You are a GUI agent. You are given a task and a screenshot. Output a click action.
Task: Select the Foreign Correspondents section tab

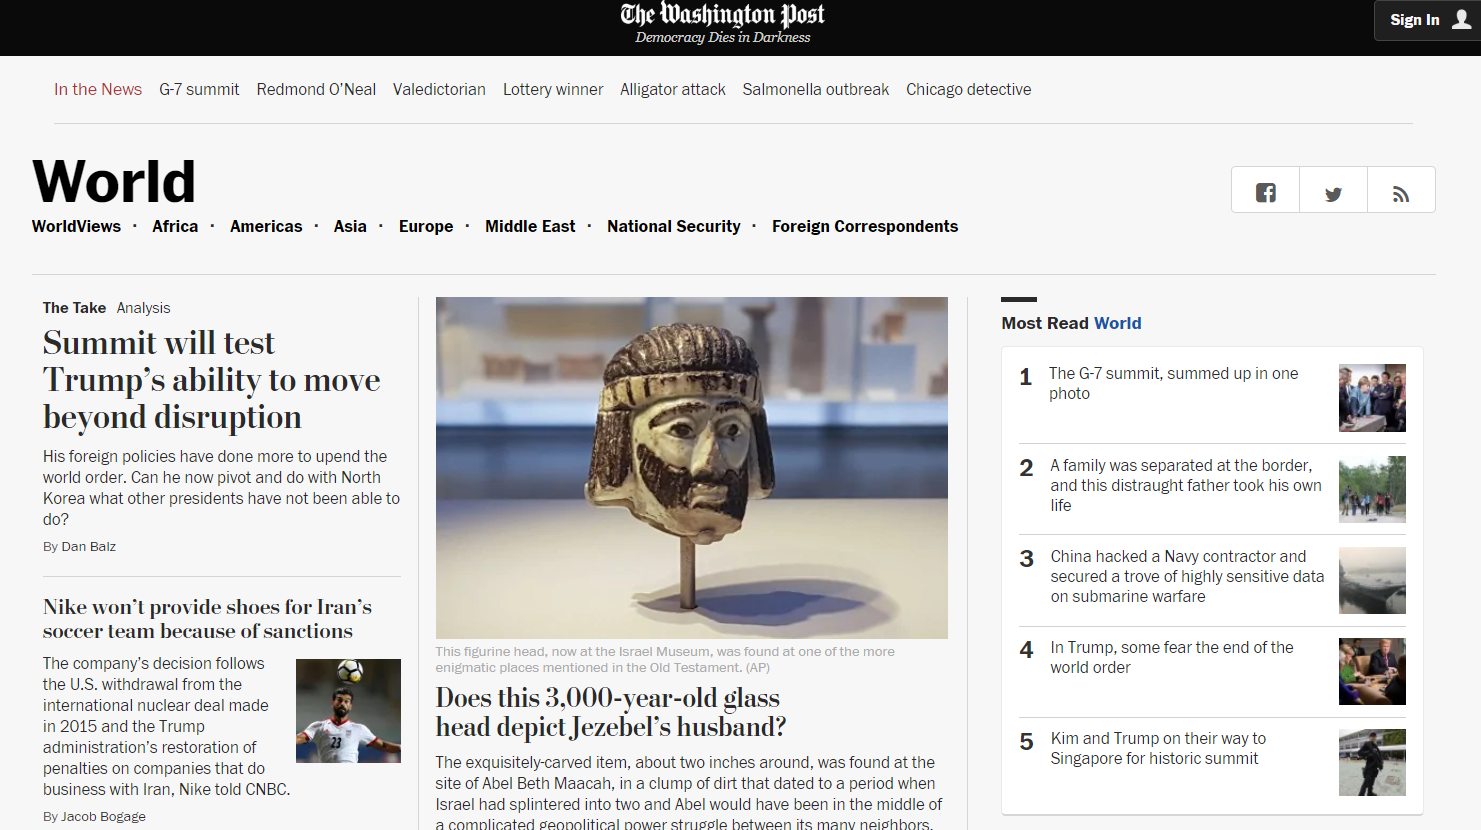(865, 226)
